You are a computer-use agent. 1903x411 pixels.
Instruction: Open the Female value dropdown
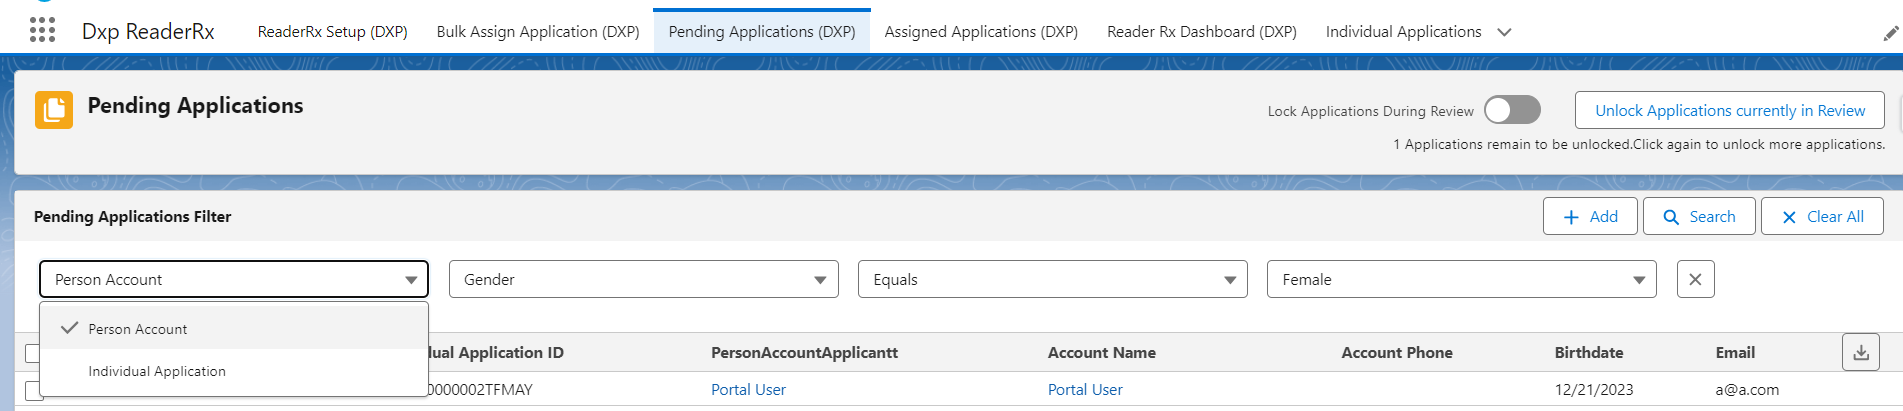coord(1461,279)
